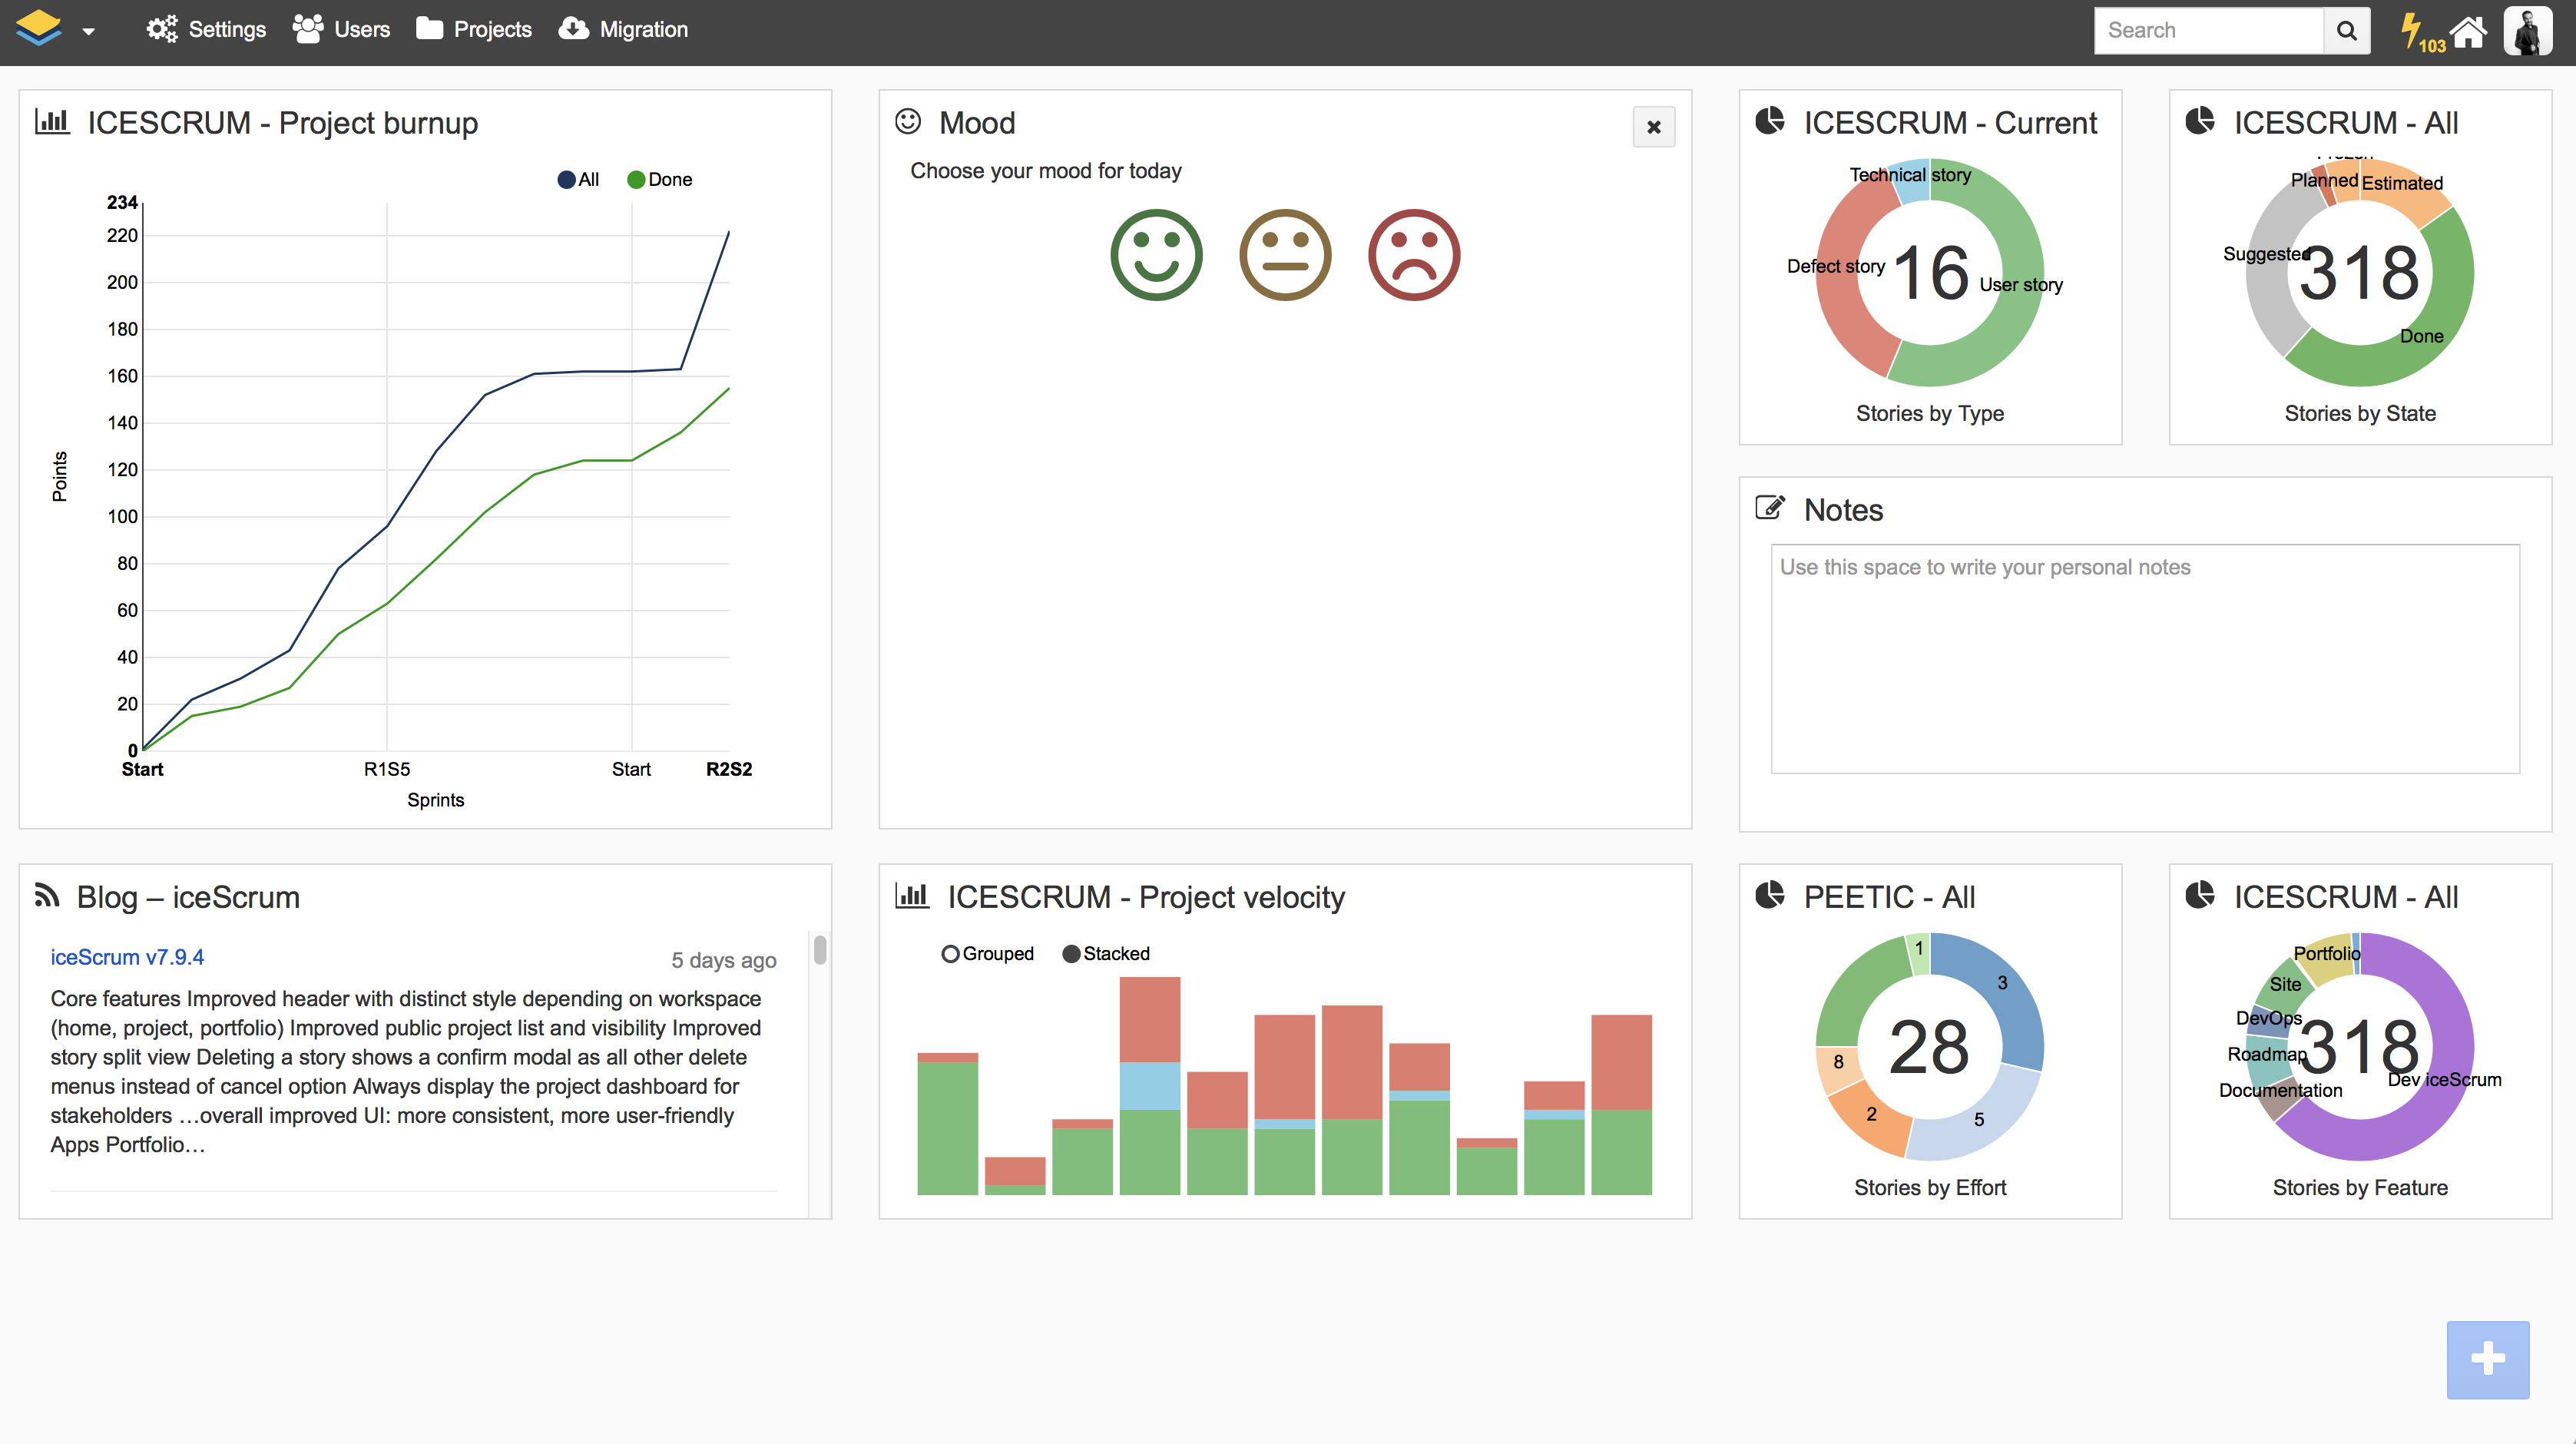Click the RSS icon on the Blog widget
The image size is (2576, 1444).
[x=47, y=896]
